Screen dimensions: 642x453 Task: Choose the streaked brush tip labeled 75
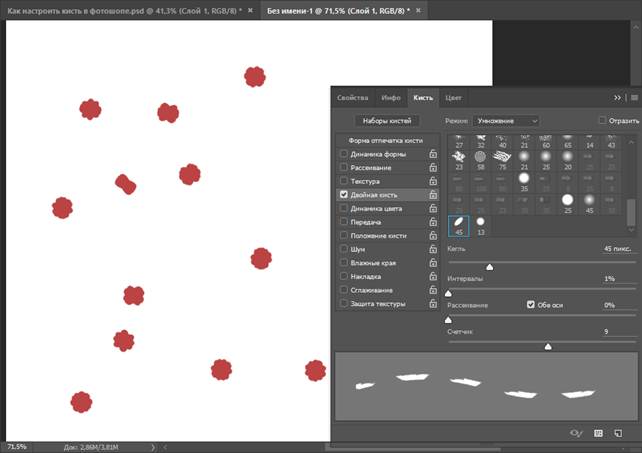tap(502, 160)
